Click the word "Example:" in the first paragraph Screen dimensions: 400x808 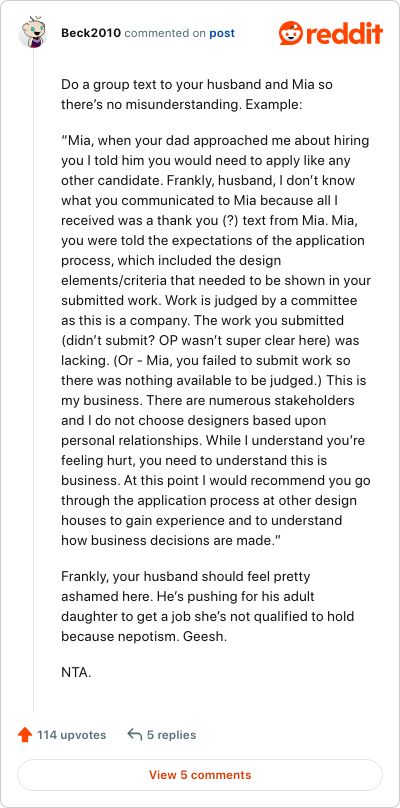pyautogui.click(x=274, y=105)
